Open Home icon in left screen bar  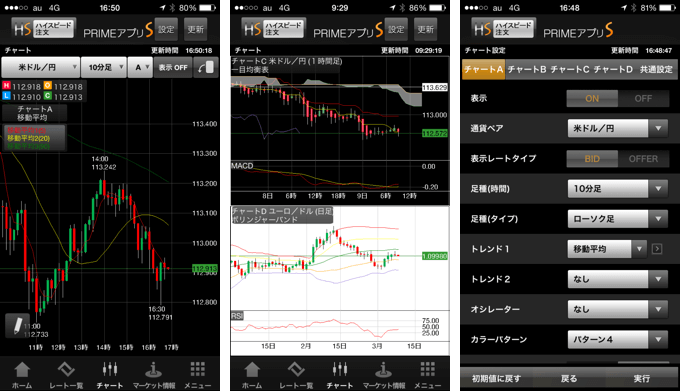22,375
